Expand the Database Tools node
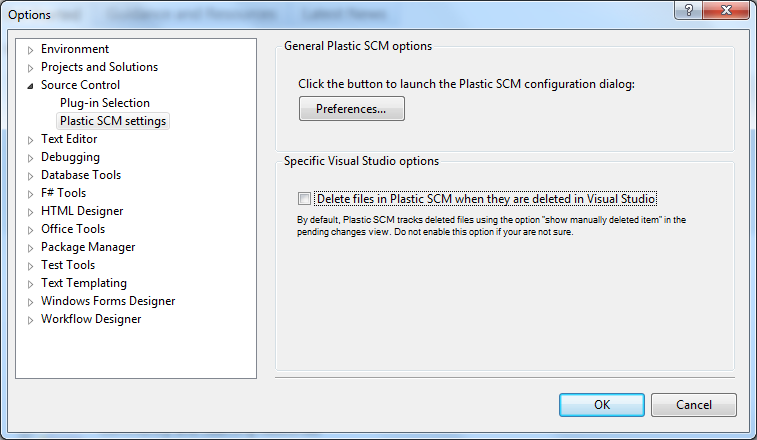This screenshot has width=757, height=440. (31, 176)
